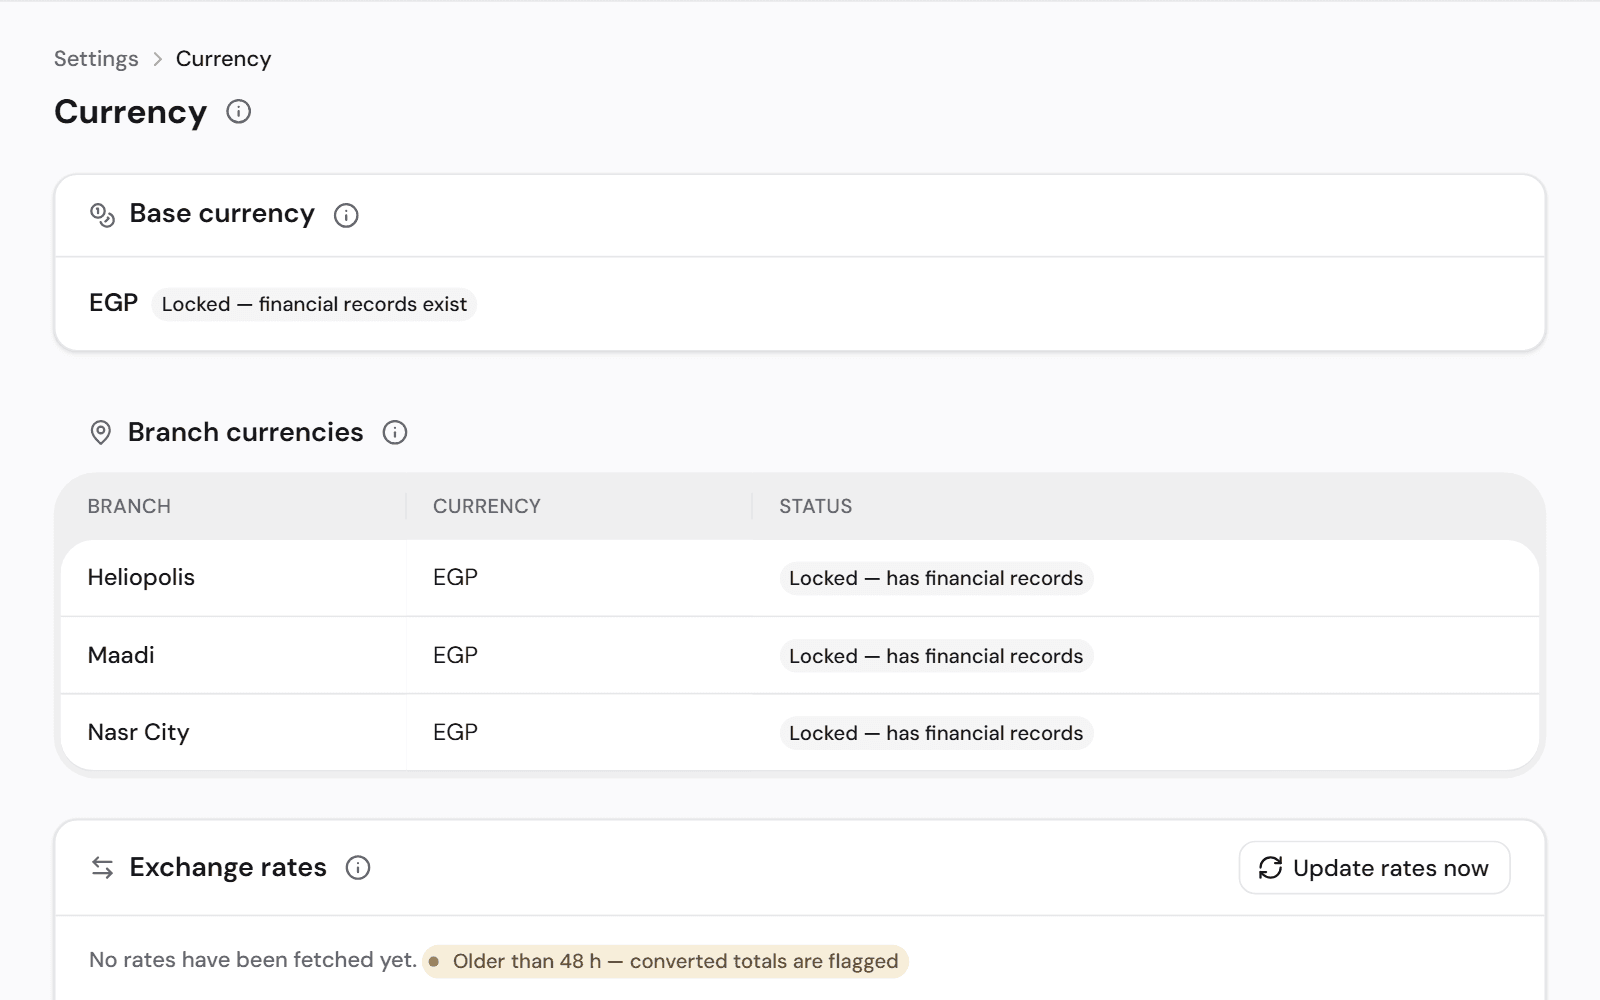Viewport: 1600px width, 1000px height.
Task: Select the Nasr City branch name
Action: 138,732
